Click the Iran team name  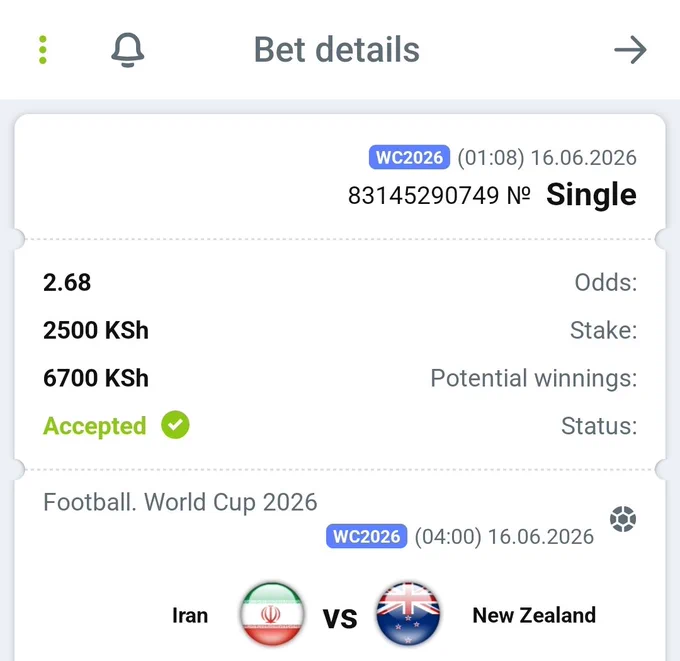(190, 615)
